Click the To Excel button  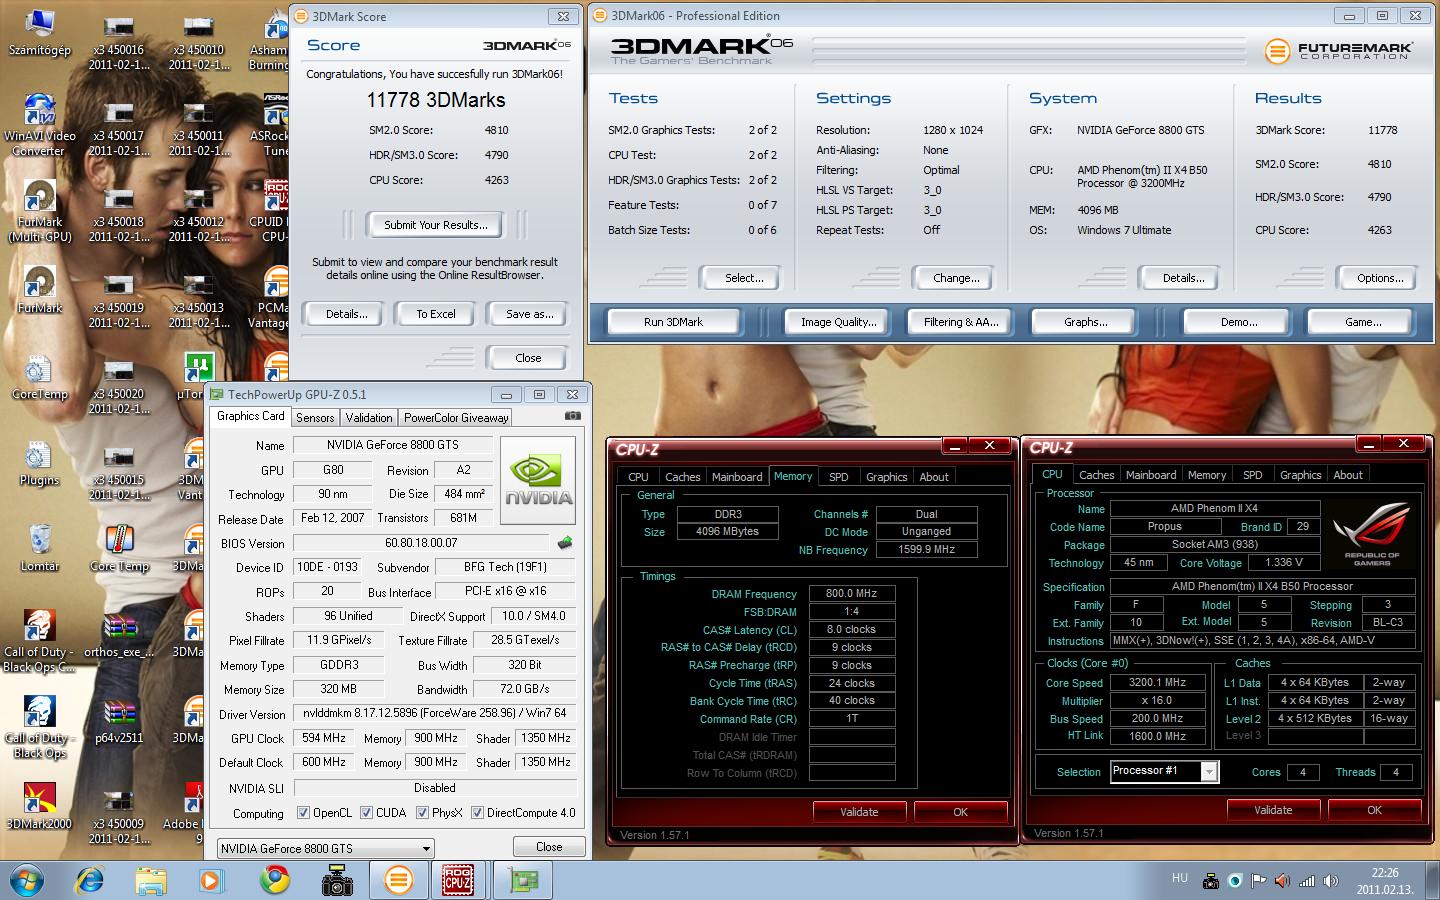[x=436, y=314]
